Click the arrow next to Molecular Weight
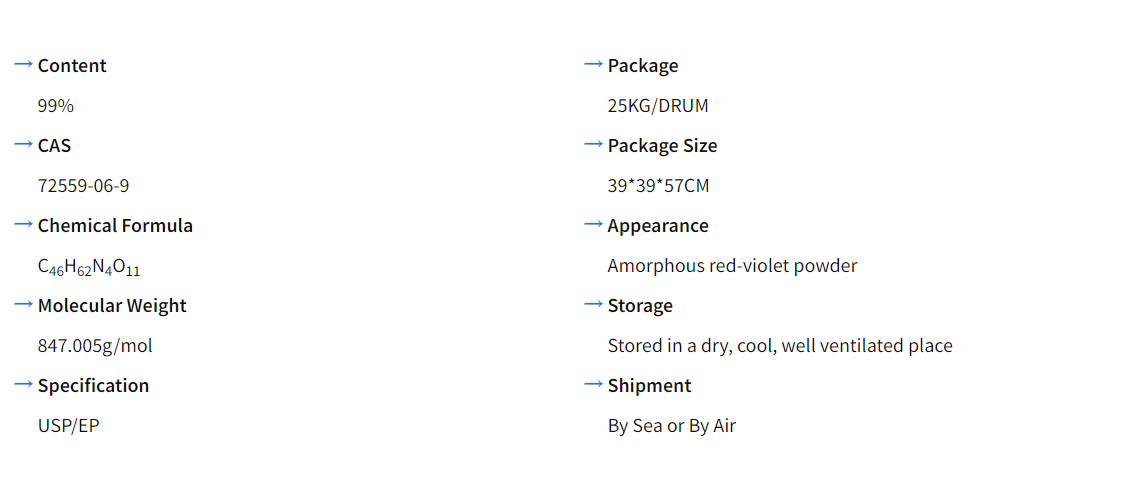1139x483 pixels. (24, 304)
